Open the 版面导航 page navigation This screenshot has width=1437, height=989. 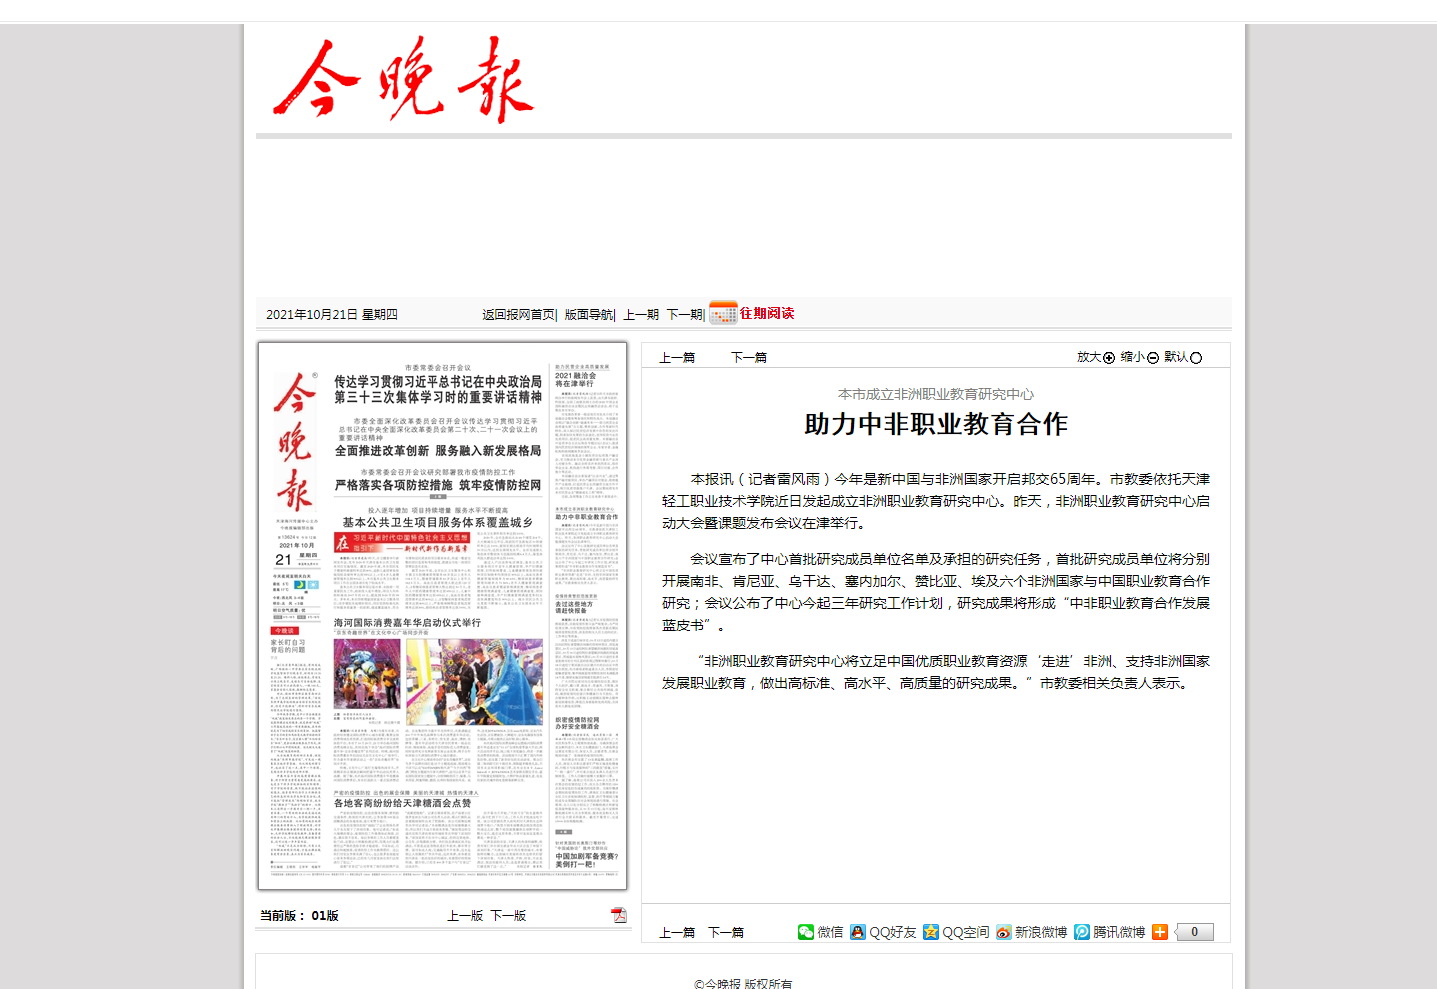click(x=589, y=314)
